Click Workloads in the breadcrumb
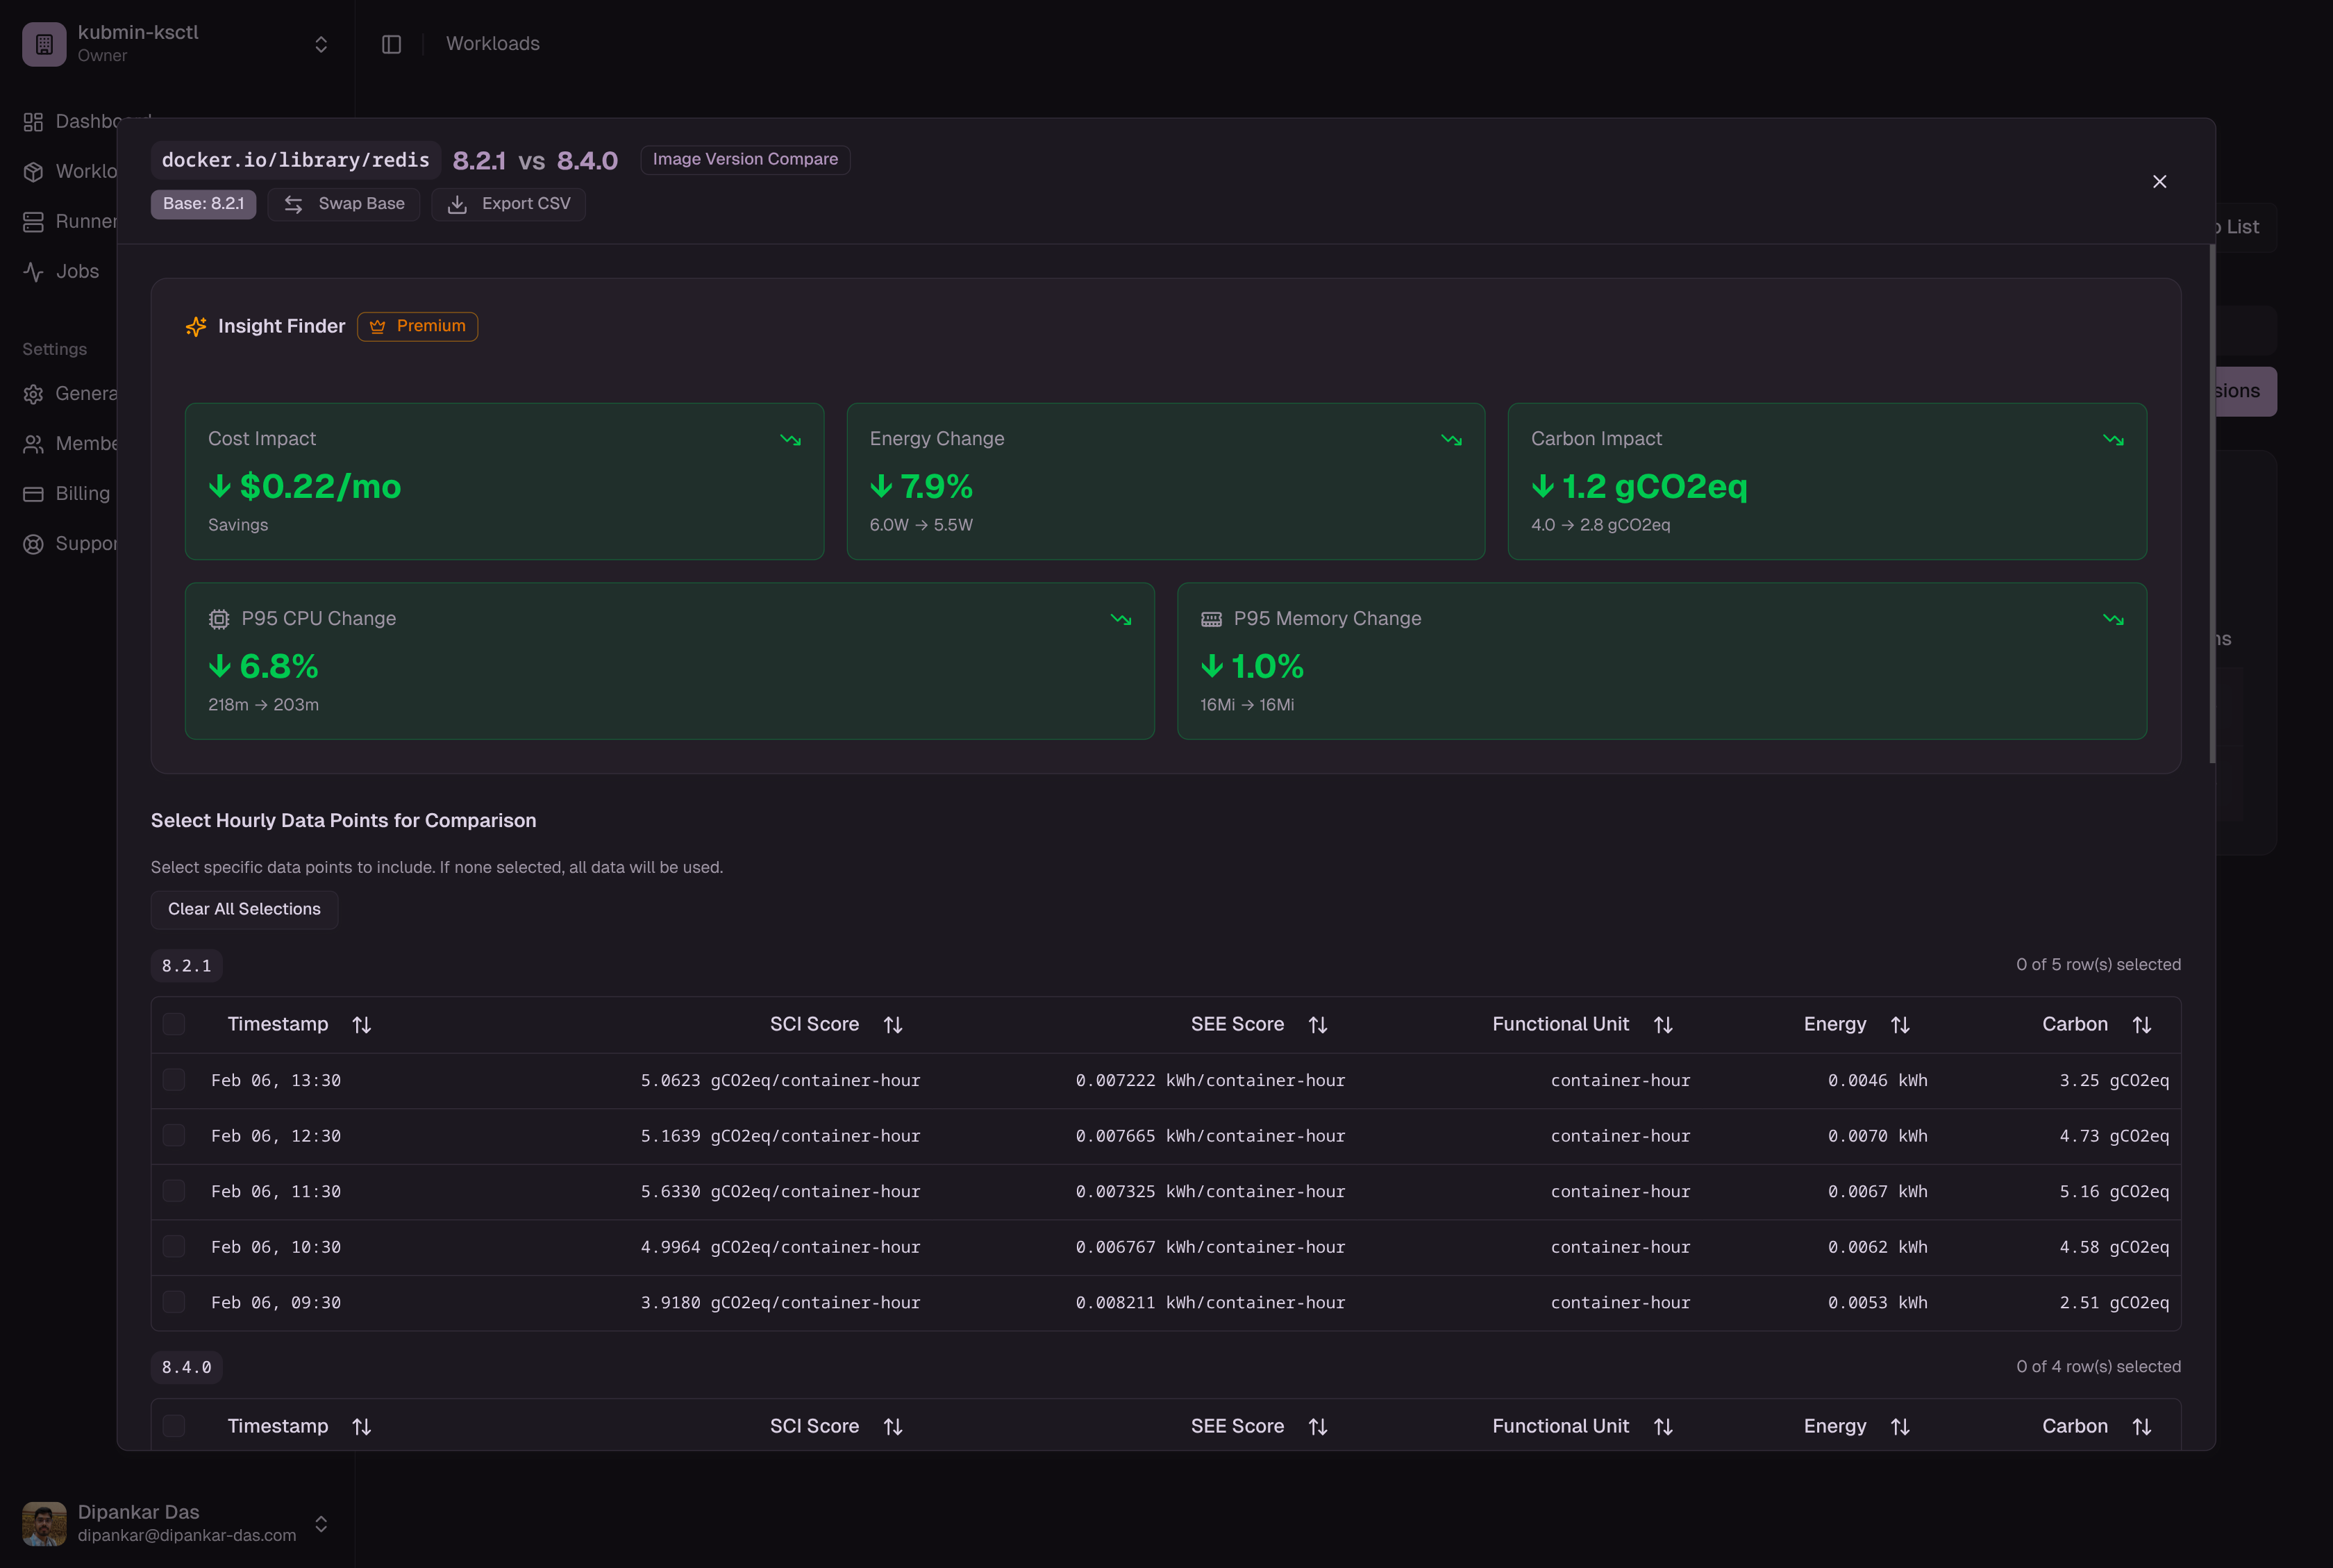The height and width of the screenshot is (1568, 2333). click(492, 44)
